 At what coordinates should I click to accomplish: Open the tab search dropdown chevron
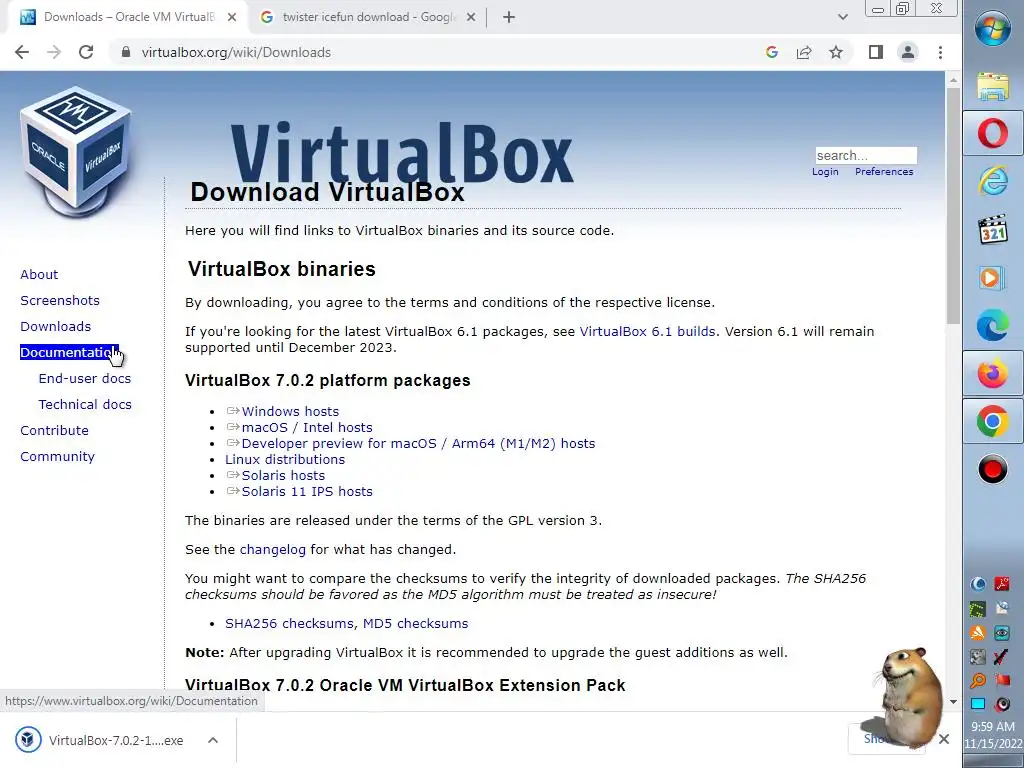[842, 18]
